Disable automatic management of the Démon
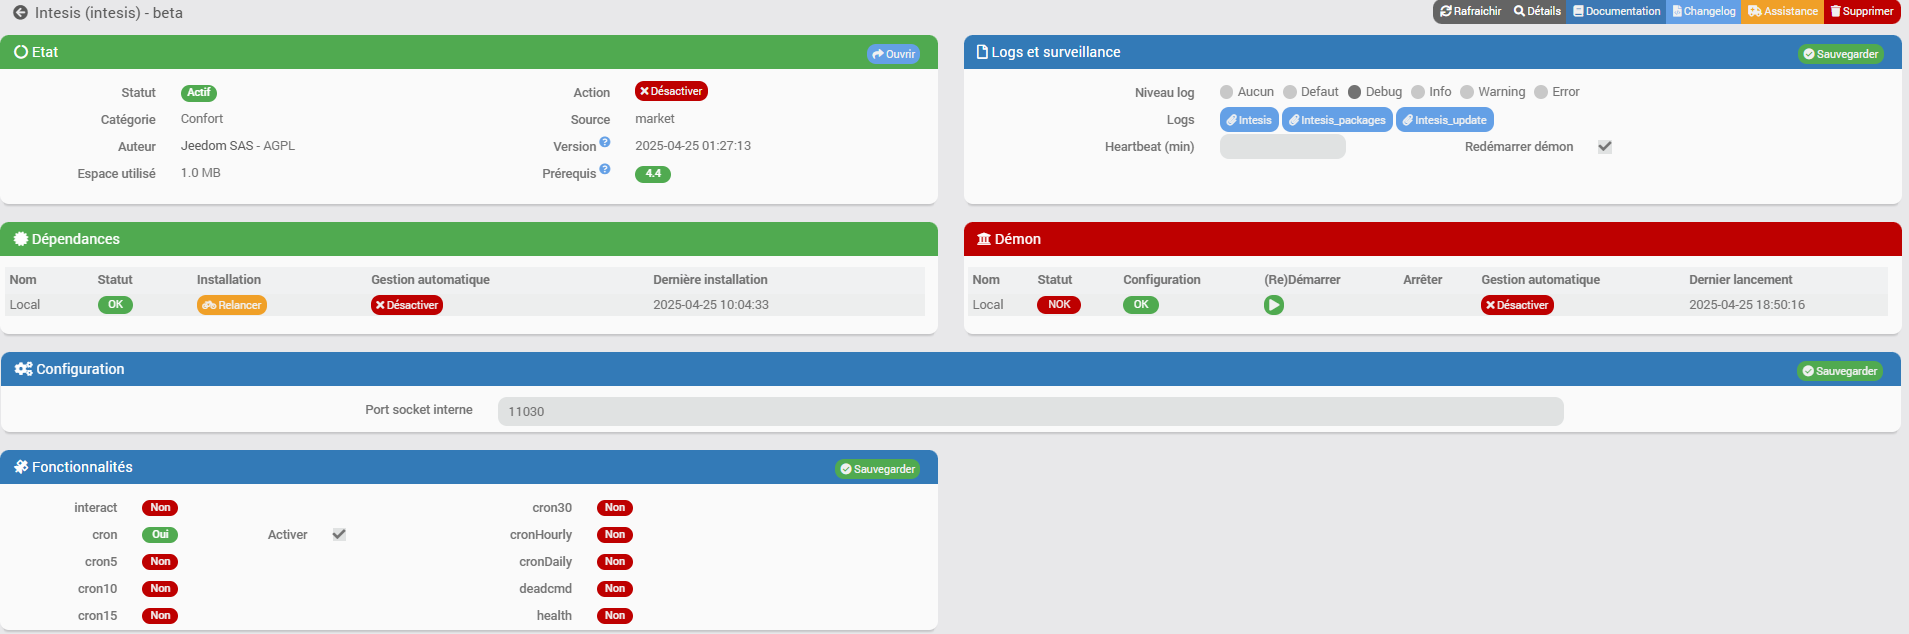Screen dimensions: 1909x634 coord(1517,305)
